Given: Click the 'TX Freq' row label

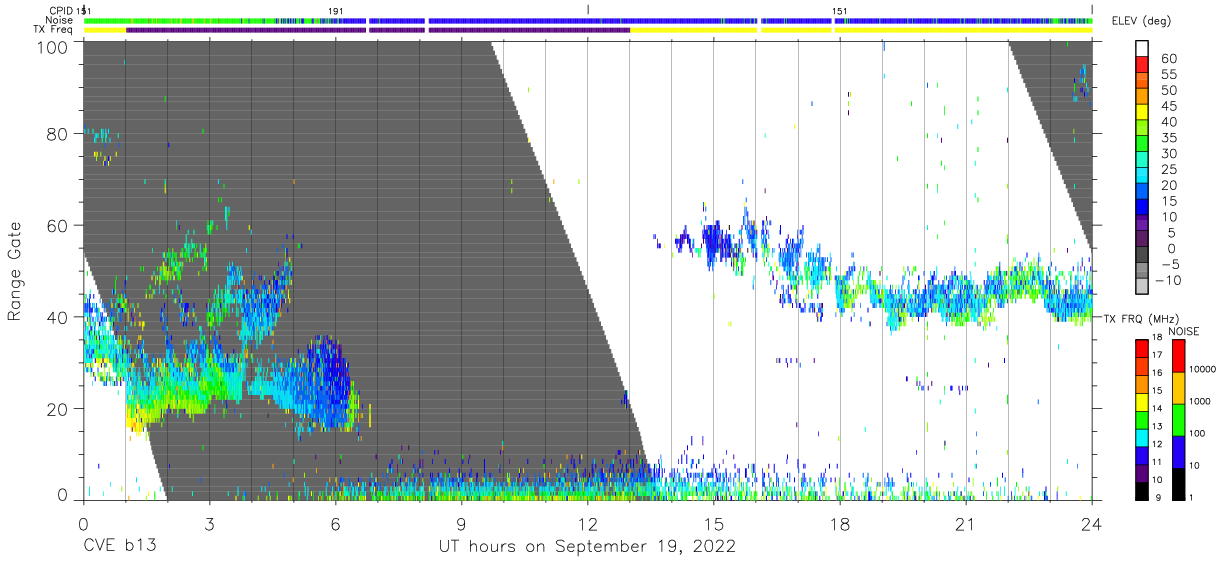Looking at the screenshot, I should coord(55,30).
